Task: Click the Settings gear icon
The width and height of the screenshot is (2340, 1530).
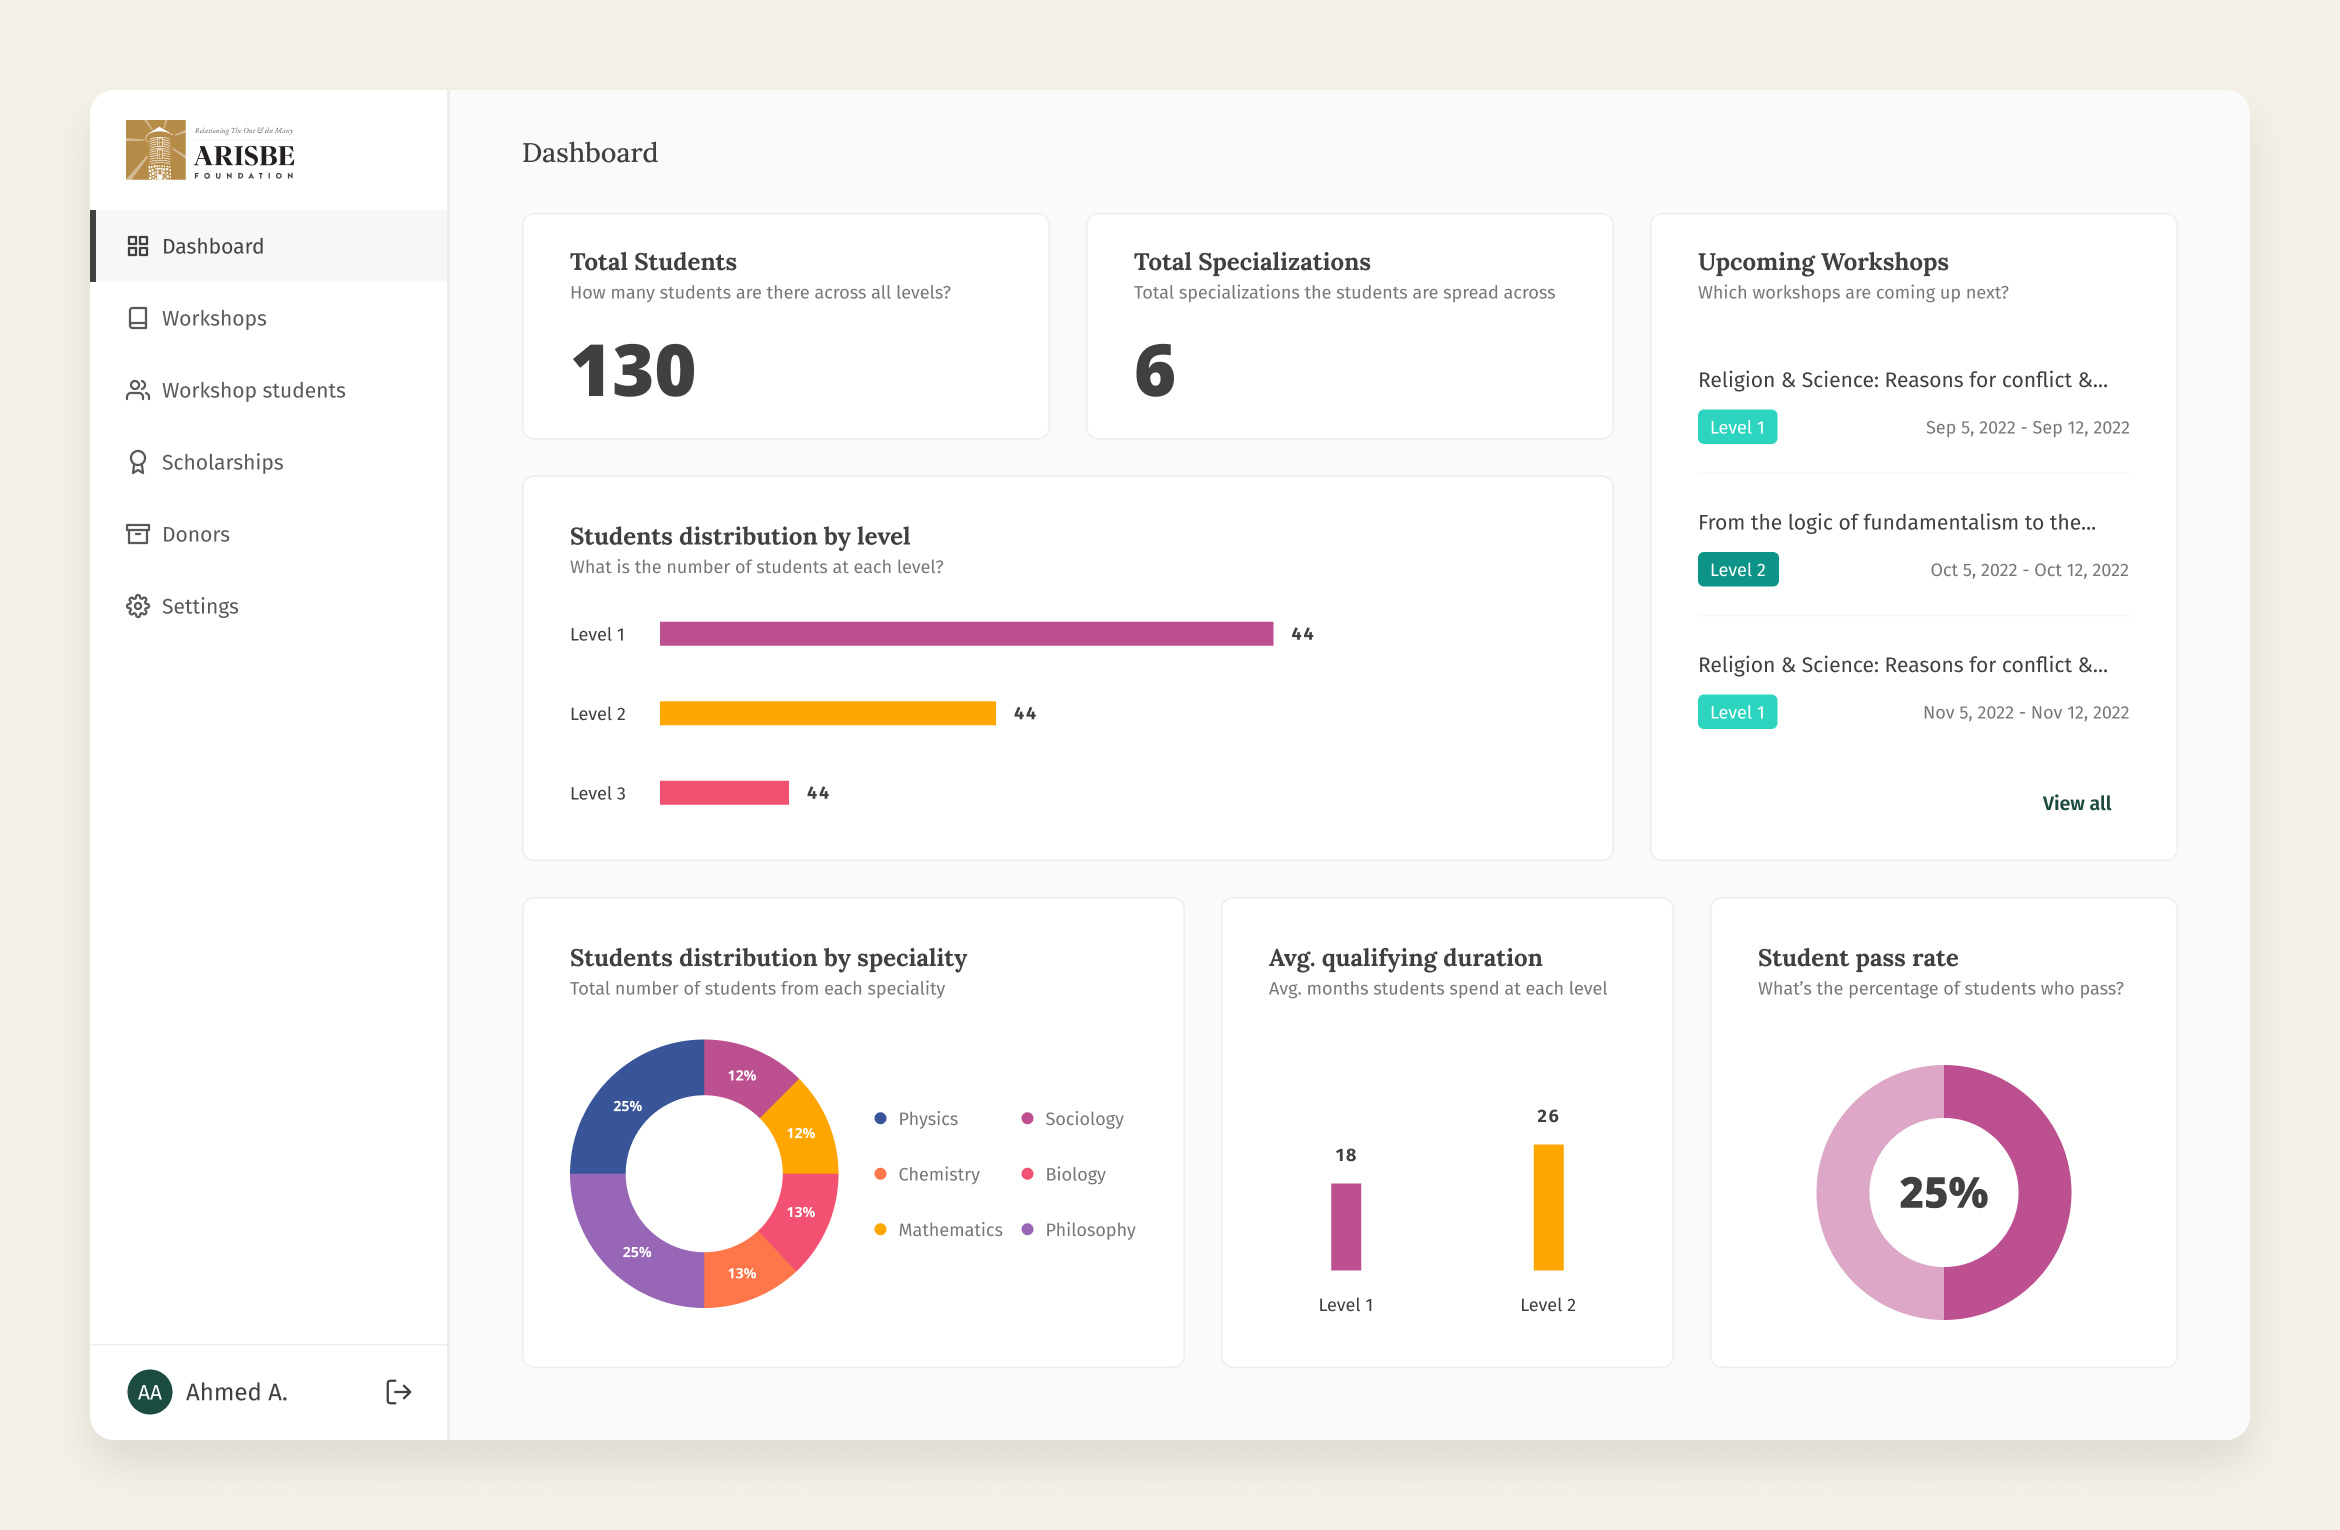Action: (138, 606)
